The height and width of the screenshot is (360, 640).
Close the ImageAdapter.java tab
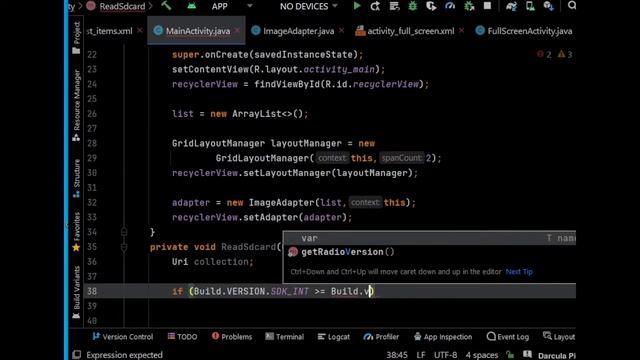click(341, 31)
